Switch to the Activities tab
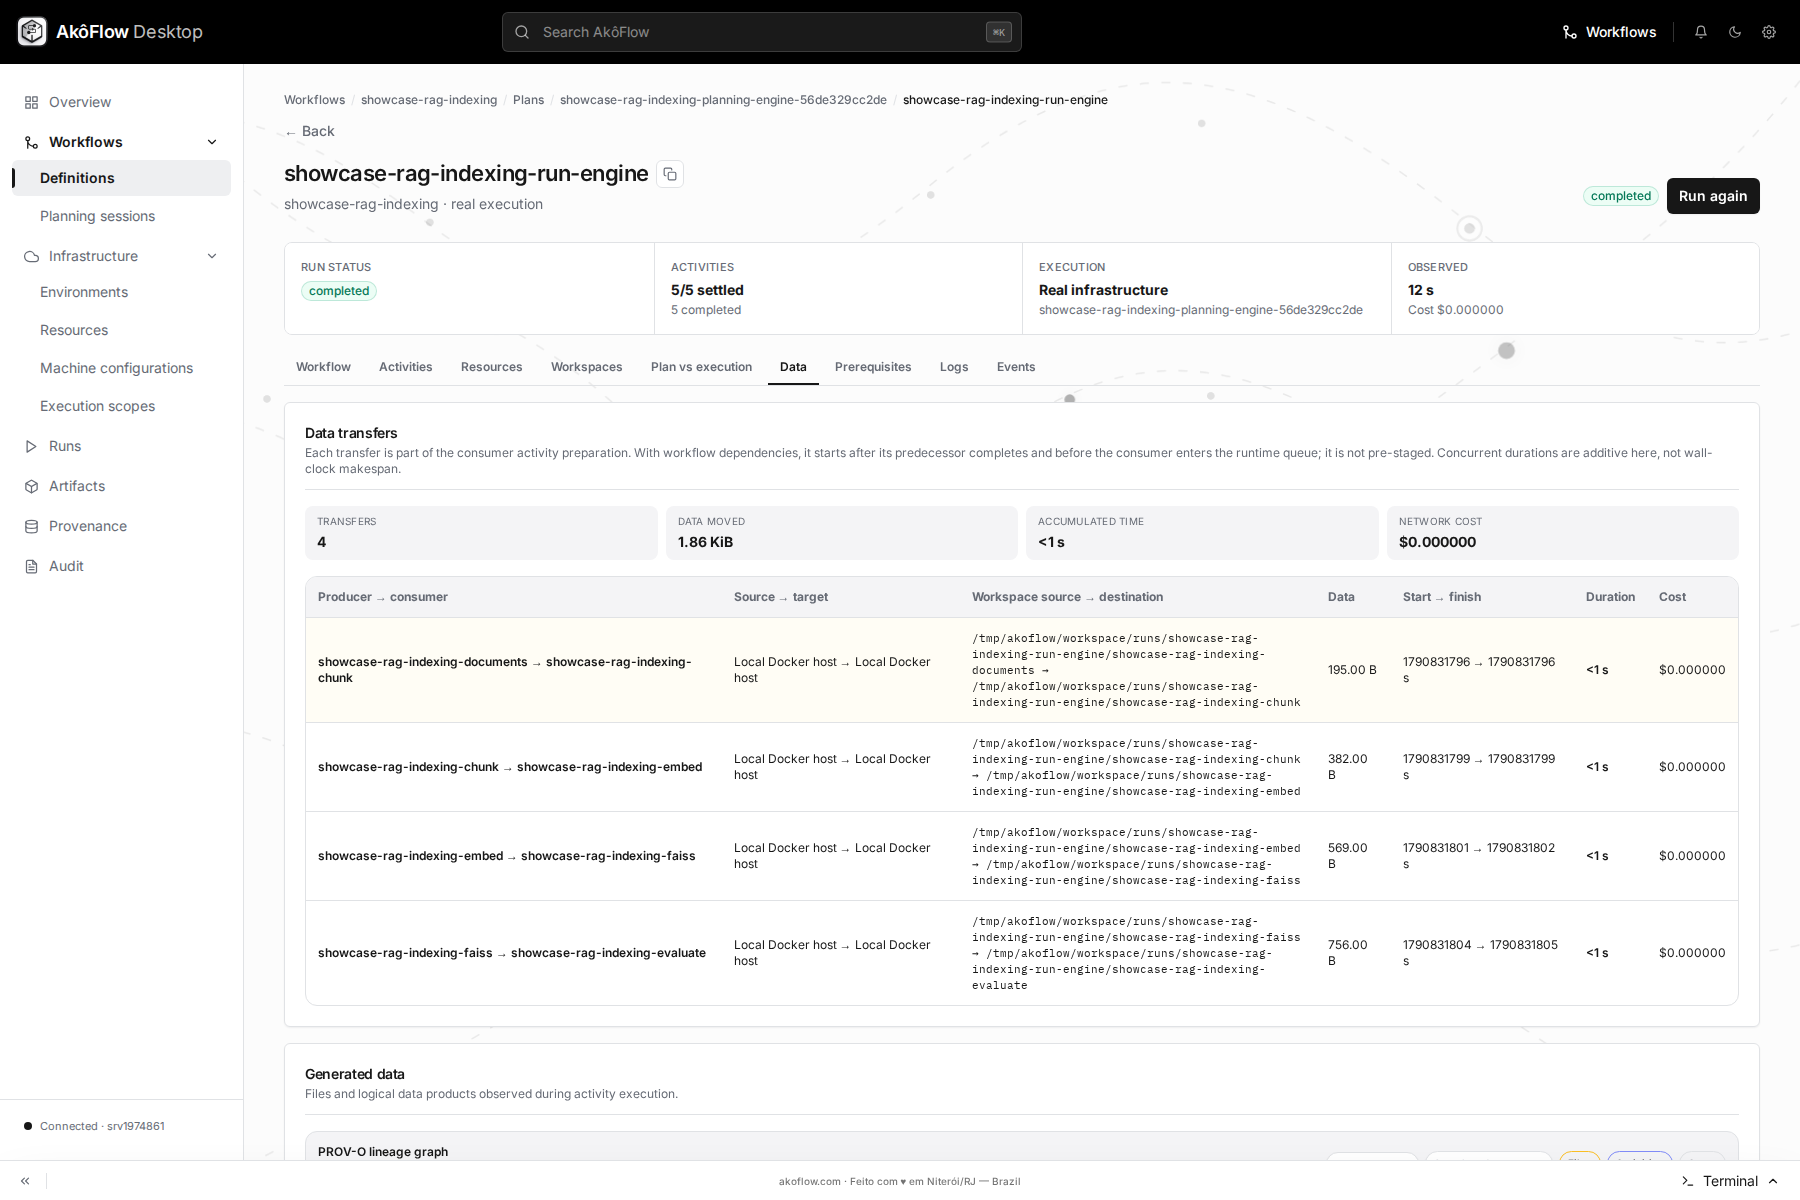This screenshot has height=1200, width=1800. [406, 367]
